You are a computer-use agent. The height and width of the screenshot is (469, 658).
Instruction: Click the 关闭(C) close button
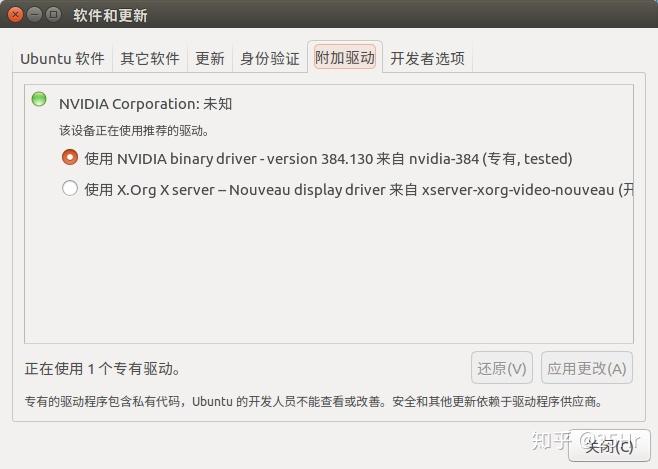pos(609,446)
